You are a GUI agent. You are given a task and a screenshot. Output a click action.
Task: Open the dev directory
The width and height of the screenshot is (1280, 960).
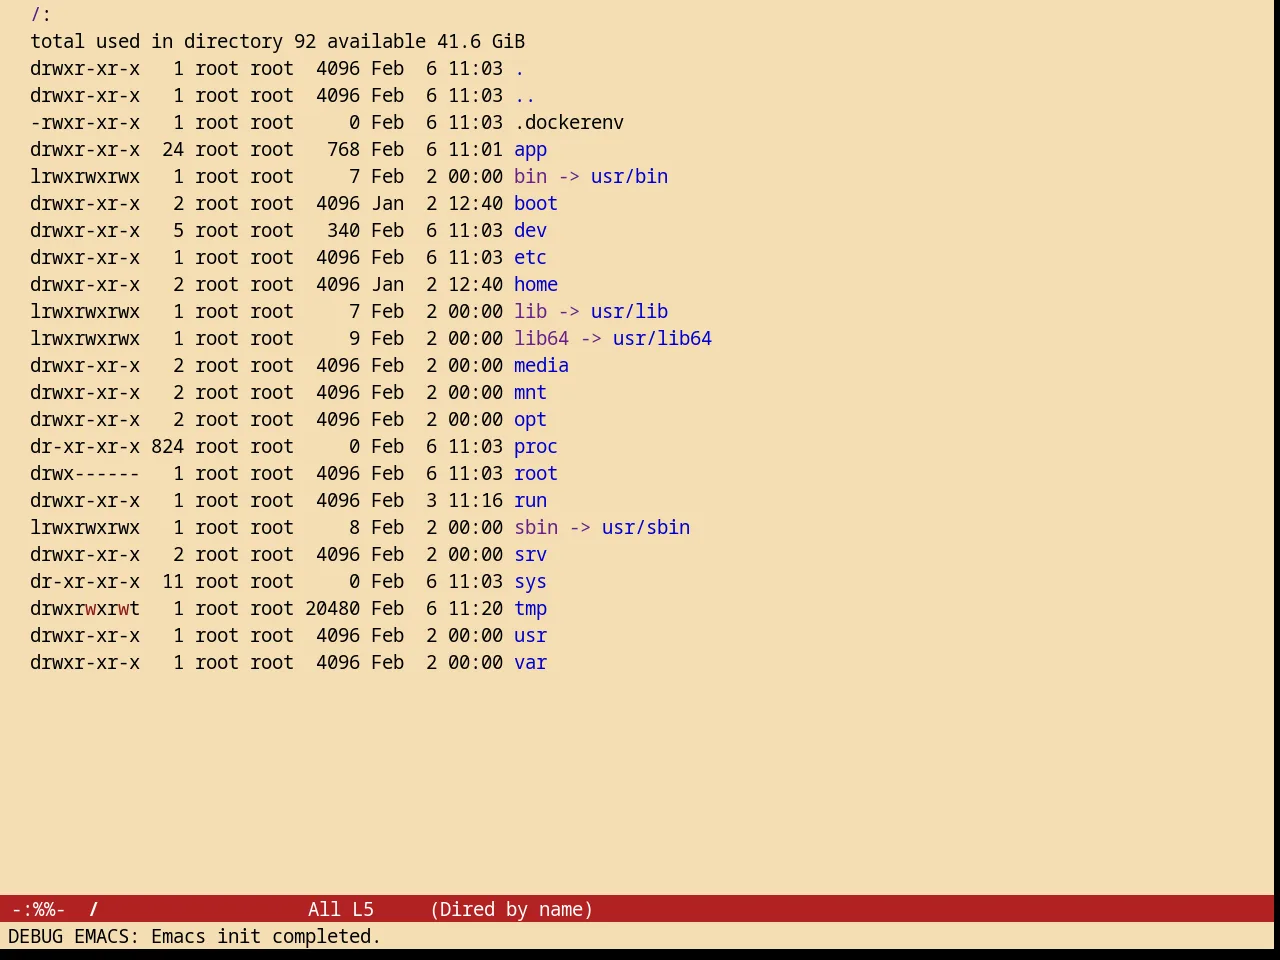point(530,231)
